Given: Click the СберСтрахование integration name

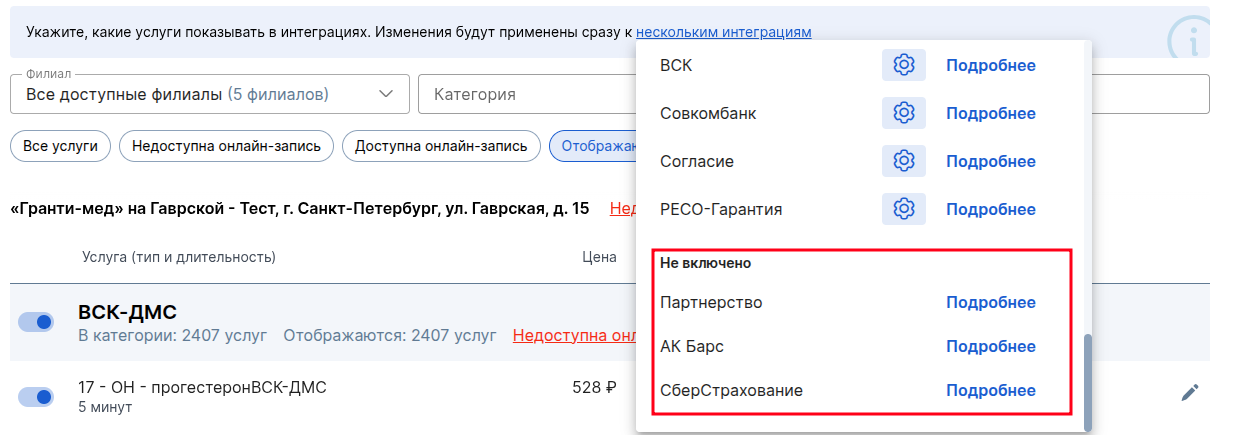Looking at the screenshot, I should click(731, 390).
